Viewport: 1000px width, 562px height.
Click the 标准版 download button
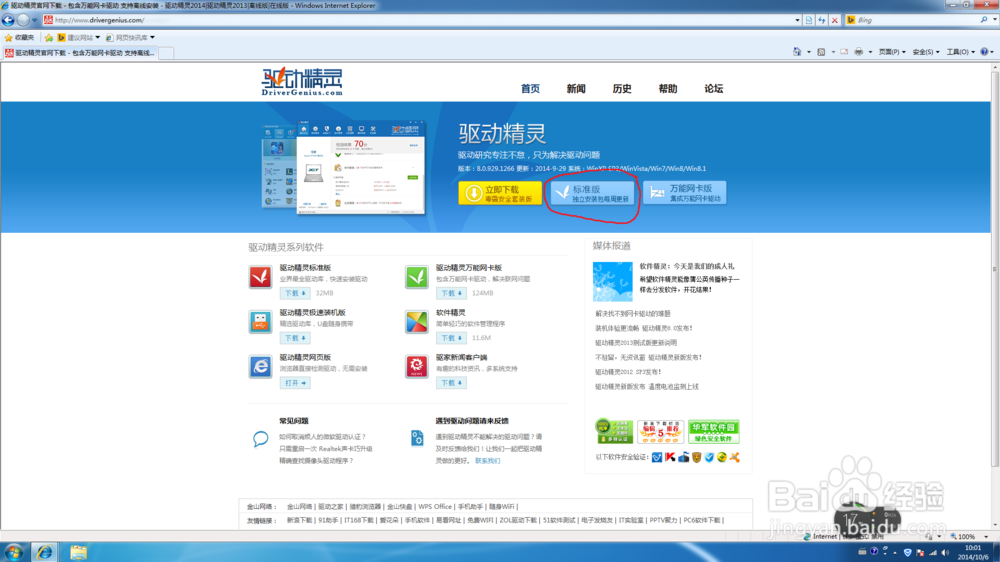tap(592, 193)
